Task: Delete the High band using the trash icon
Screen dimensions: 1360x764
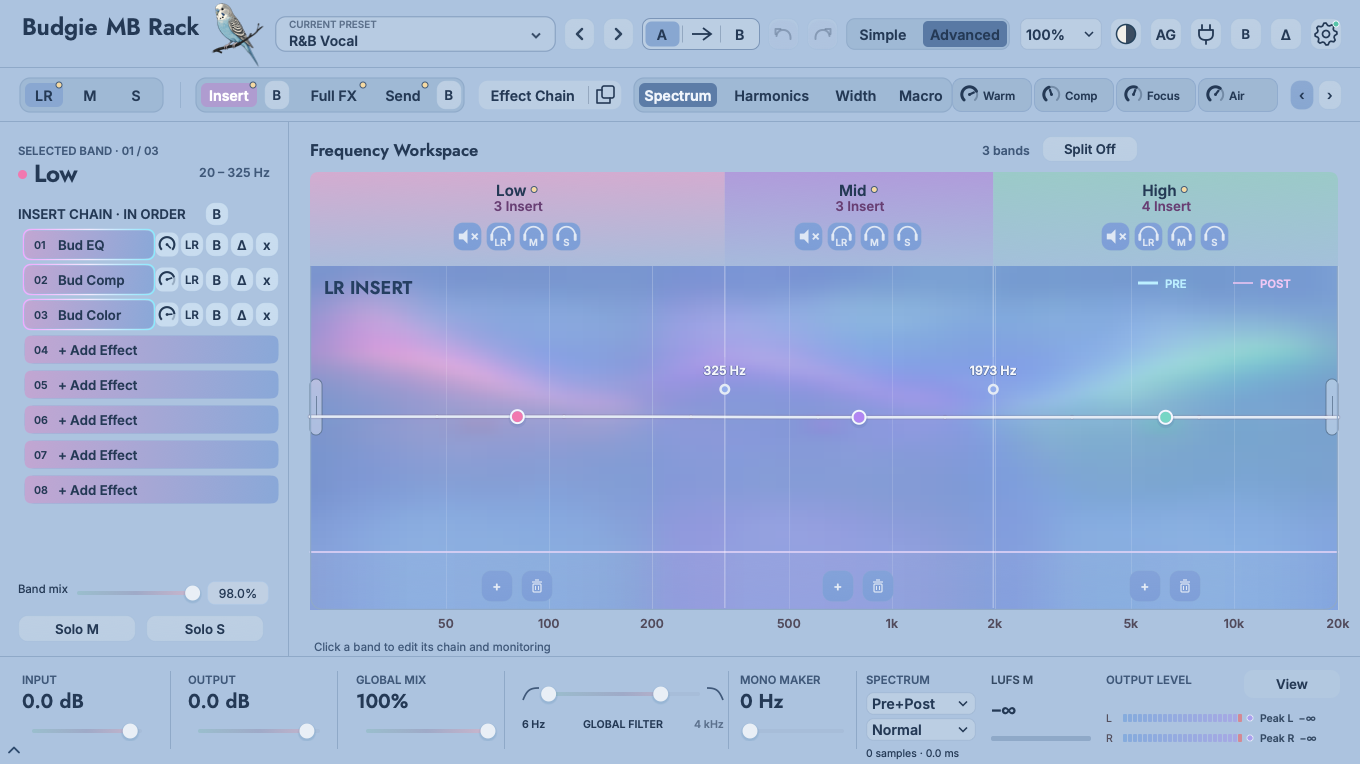Action: click(x=1185, y=587)
